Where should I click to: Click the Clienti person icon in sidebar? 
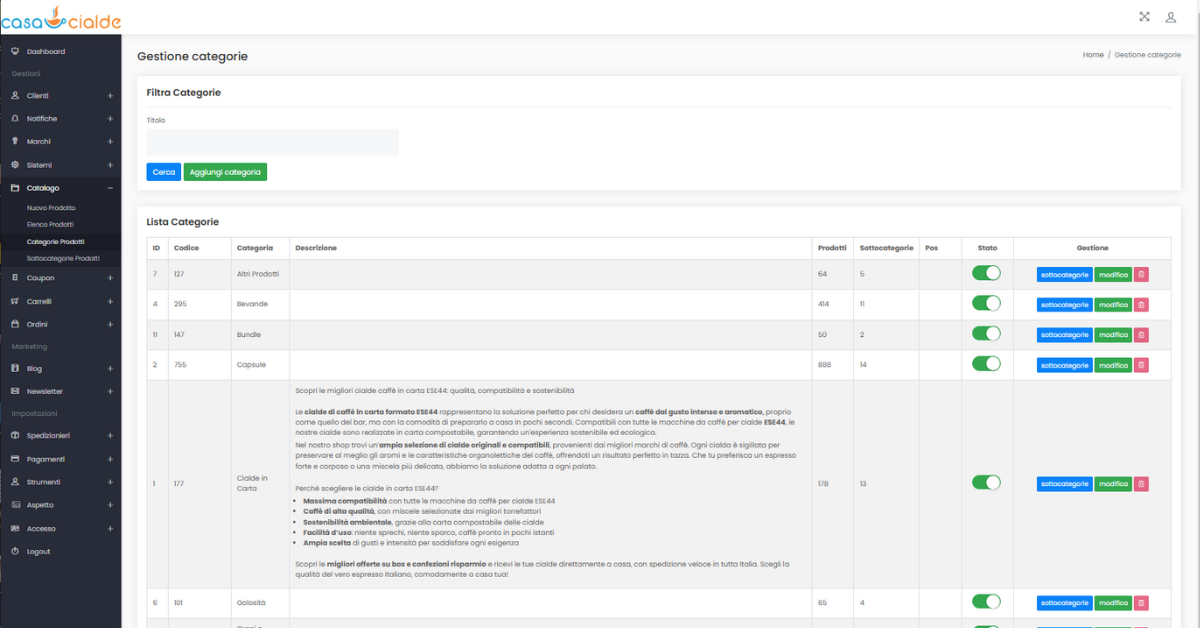click(15, 96)
